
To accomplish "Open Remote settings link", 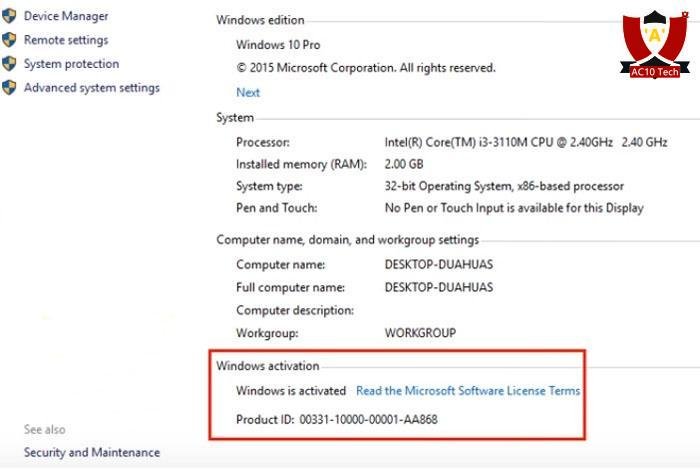I will pos(66,40).
